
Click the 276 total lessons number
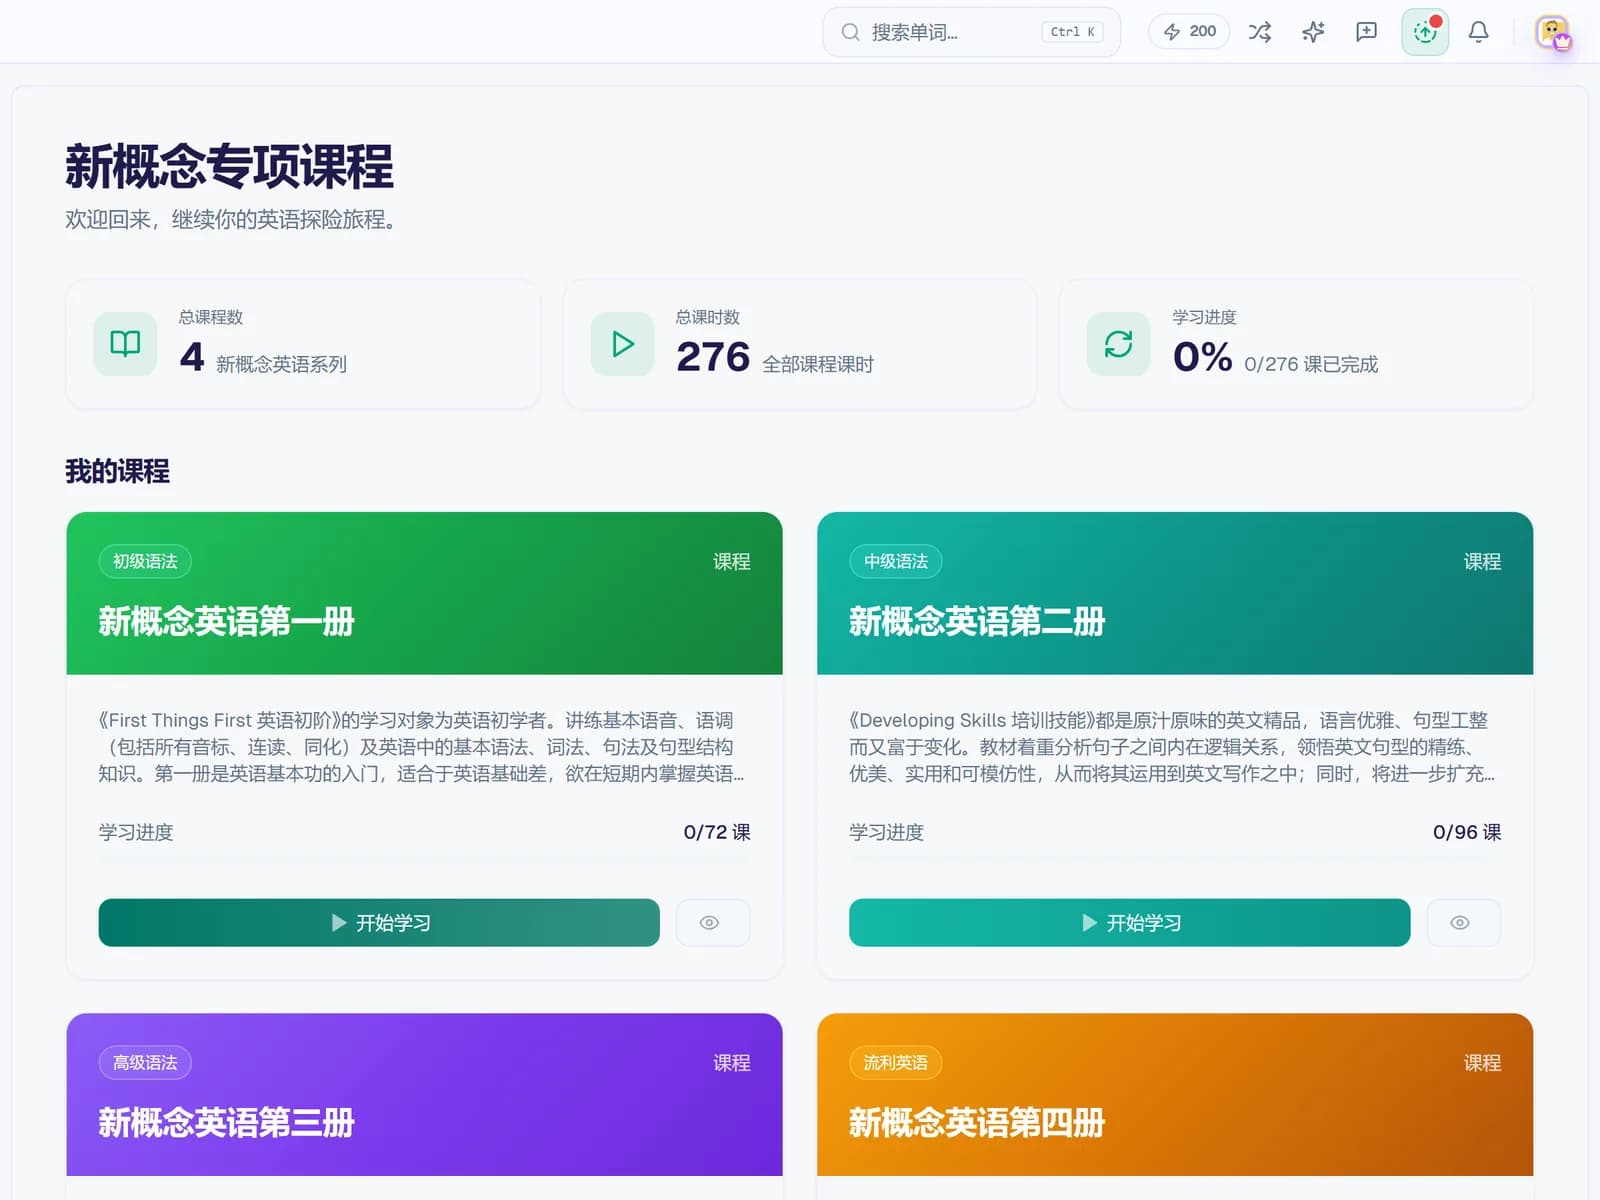[x=713, y=357]
